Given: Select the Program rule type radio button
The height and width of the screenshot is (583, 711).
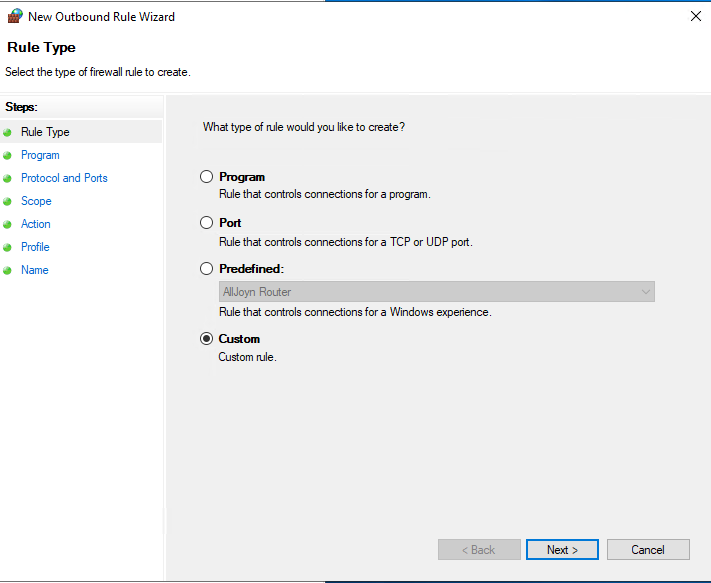Looking at the screenshot, I should pos(207,177).
